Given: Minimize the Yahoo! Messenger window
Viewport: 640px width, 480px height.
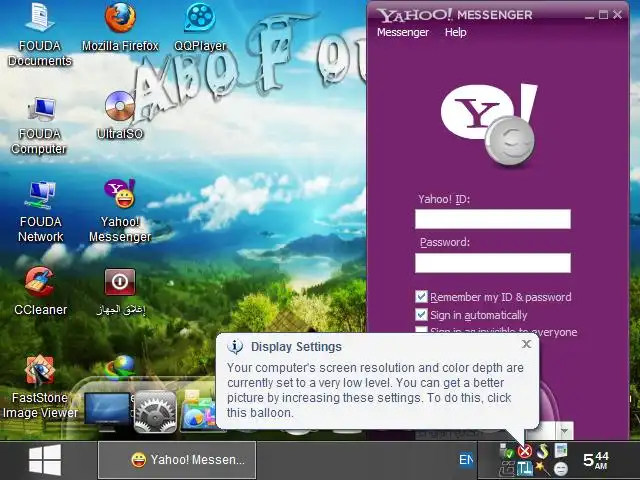Looking at the screenshot, I should [x=589, y=16].
